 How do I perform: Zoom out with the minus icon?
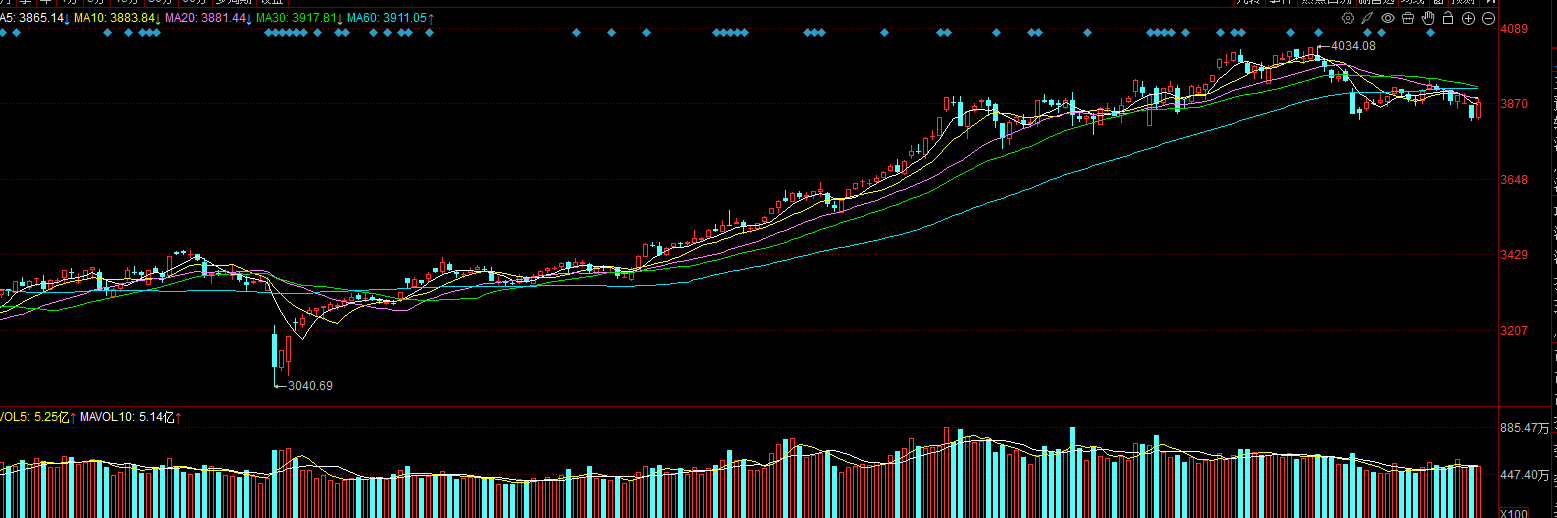[1488, 18]
